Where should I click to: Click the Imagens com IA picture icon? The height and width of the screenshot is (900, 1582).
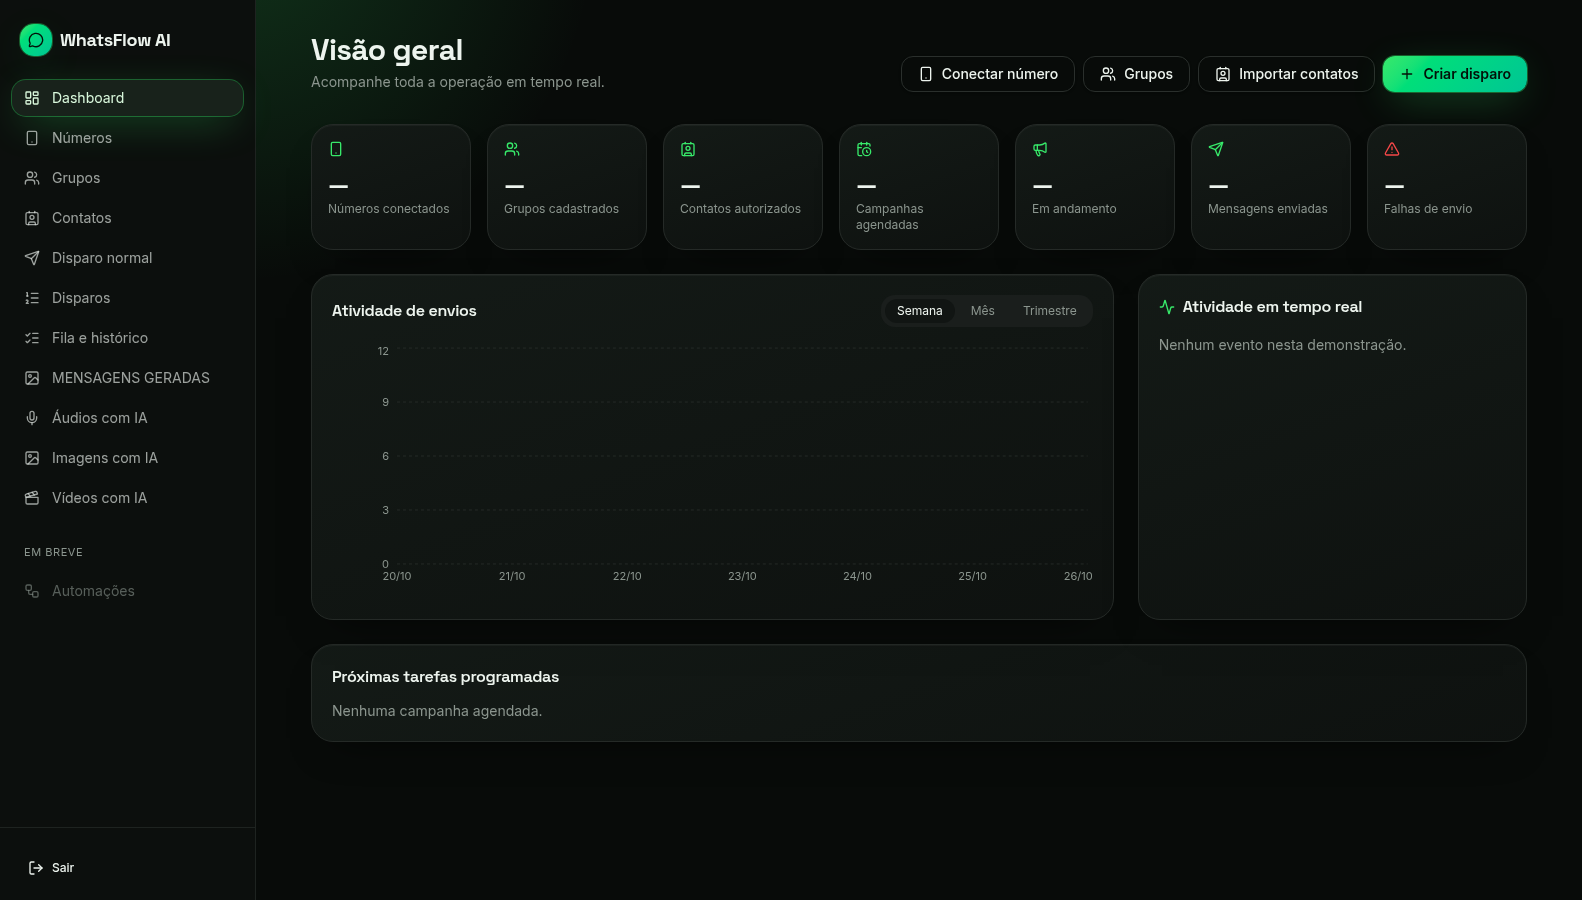tap(32, 458)
